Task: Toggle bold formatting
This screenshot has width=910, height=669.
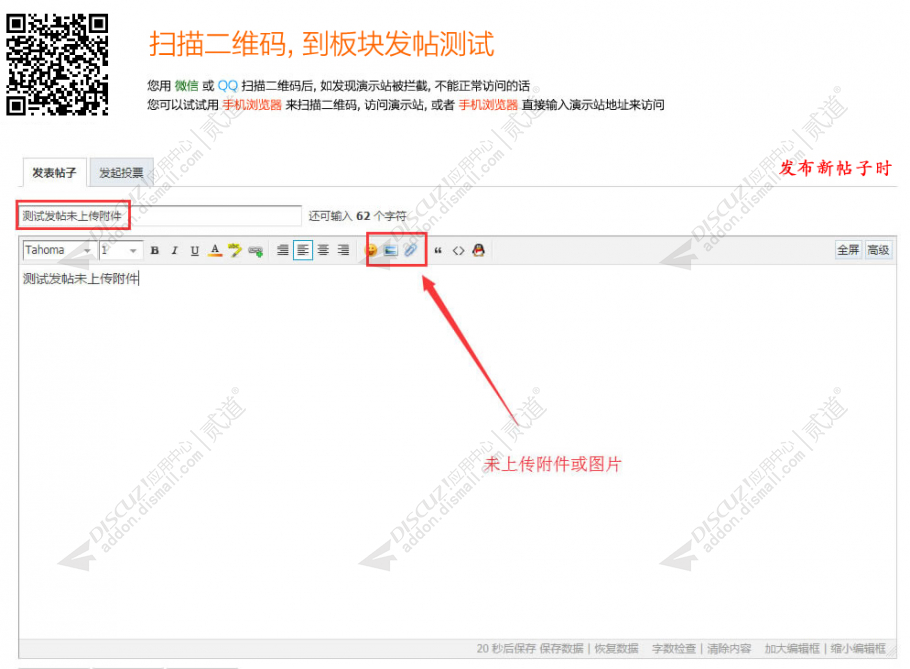Action: coord(154,250)
